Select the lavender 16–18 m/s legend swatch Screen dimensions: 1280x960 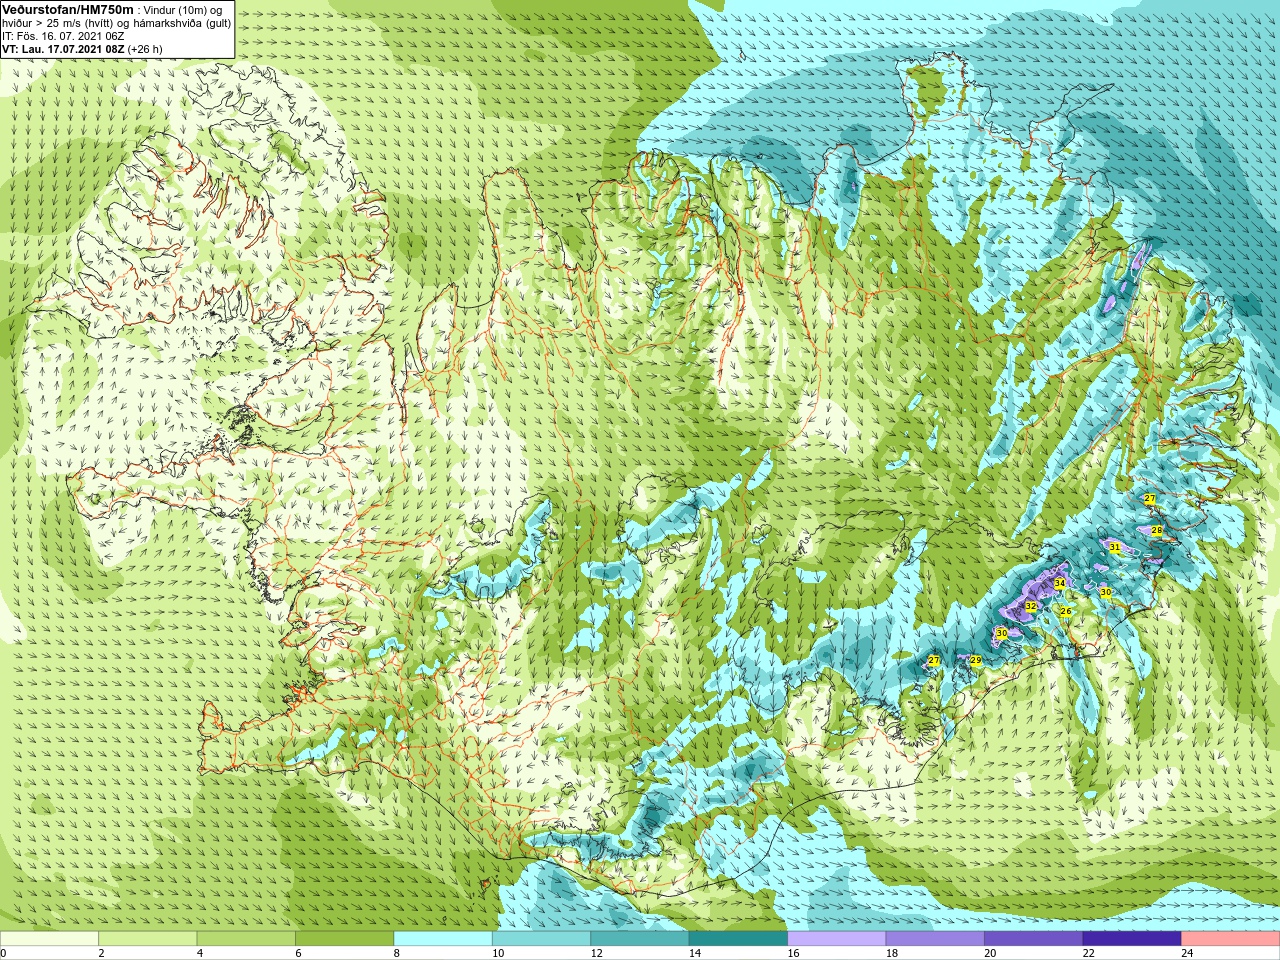[837, 938]
